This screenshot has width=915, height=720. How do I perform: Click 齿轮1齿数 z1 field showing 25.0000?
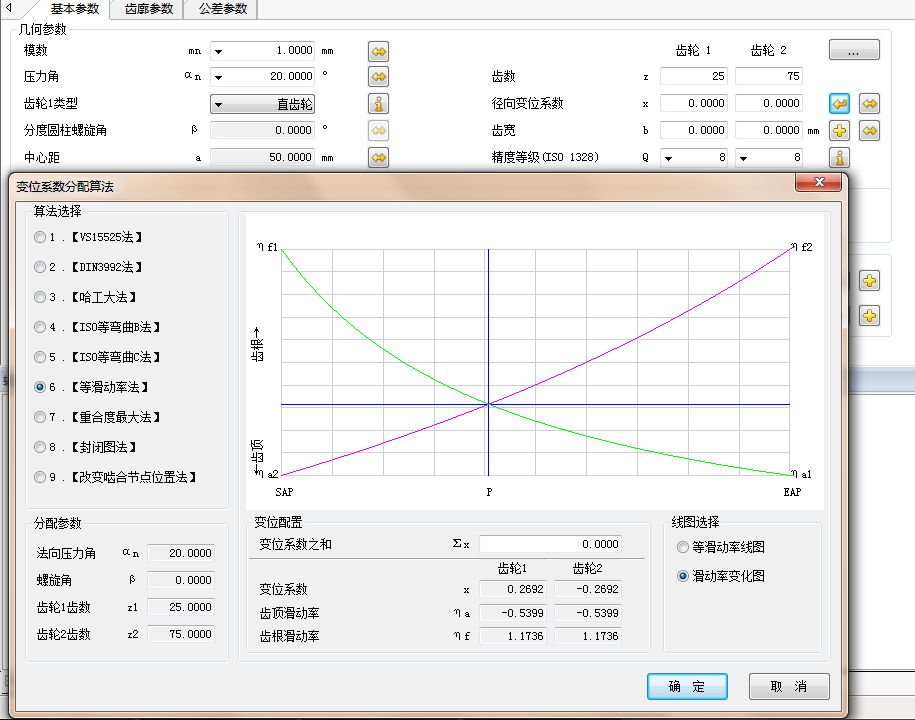point(181,607)
